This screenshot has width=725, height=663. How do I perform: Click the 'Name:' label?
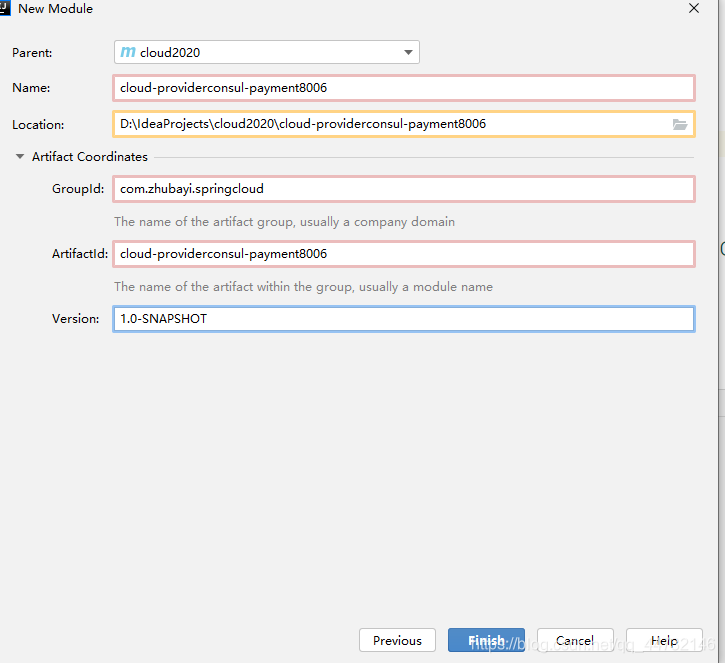tap(31, 88)
